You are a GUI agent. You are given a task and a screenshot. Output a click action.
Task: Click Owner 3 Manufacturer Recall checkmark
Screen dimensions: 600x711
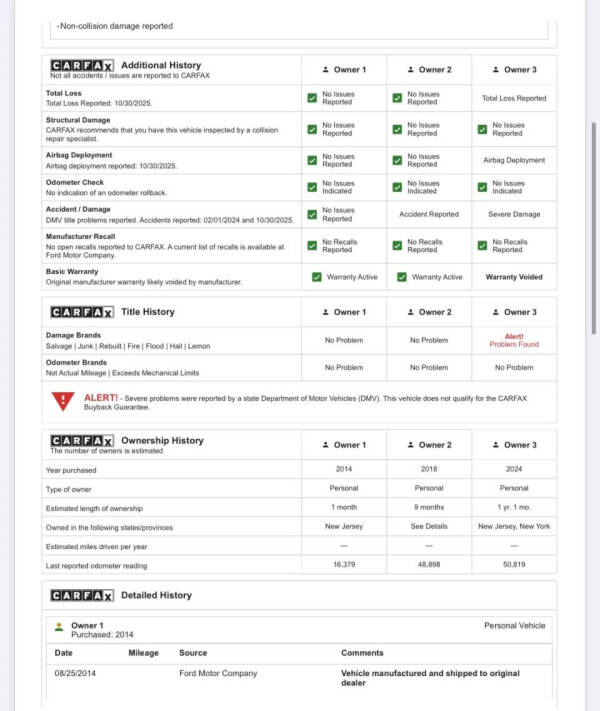click(x=482, y=246)
